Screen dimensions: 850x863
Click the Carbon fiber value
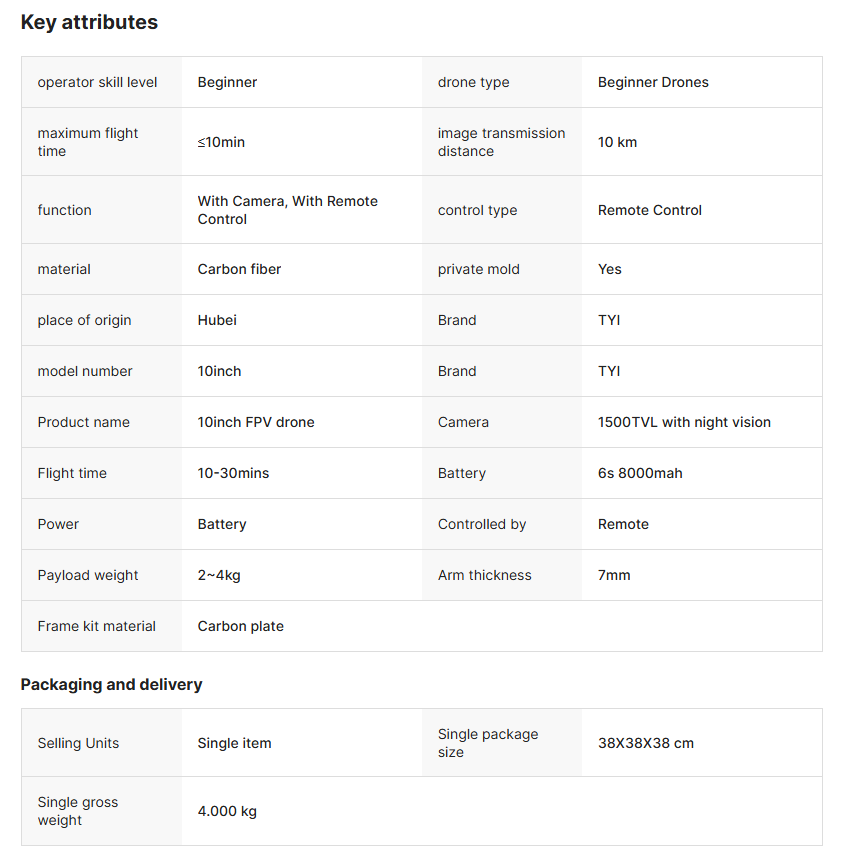[239, 269]
